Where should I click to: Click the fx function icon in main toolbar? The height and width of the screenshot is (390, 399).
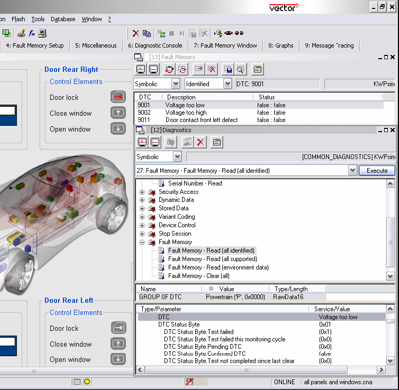[x=32, y=33]
